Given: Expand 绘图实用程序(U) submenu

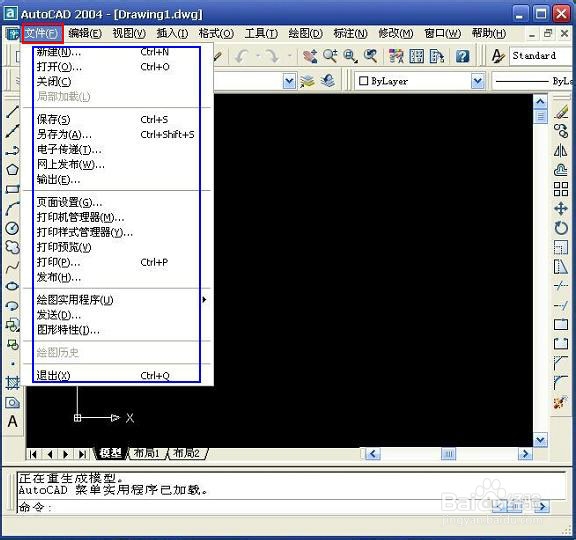Looking at the screenshot, I should [117, 300].
